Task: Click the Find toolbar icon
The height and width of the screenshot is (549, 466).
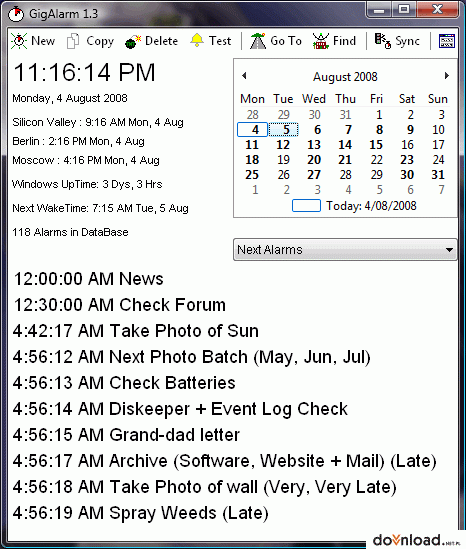Action: click(x=321, y=41)
